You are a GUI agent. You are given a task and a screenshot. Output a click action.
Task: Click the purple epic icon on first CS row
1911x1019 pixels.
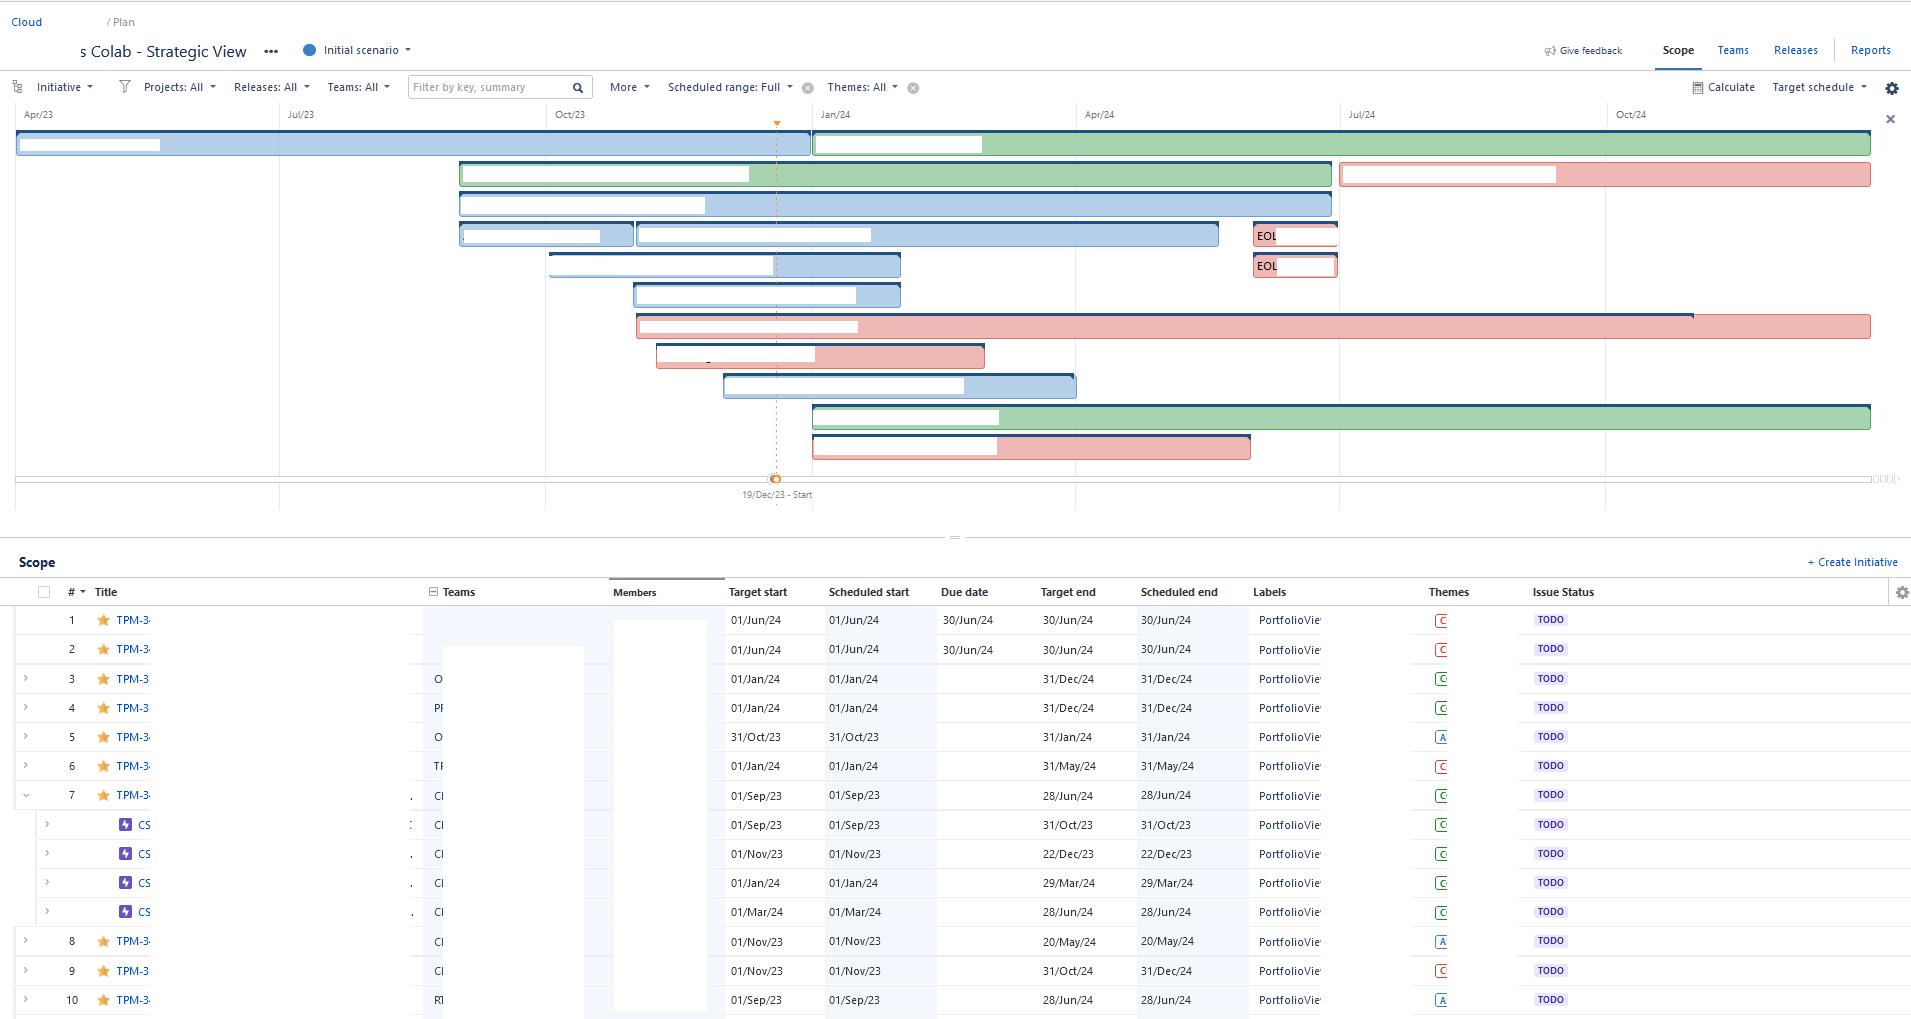tap(126, 824)
